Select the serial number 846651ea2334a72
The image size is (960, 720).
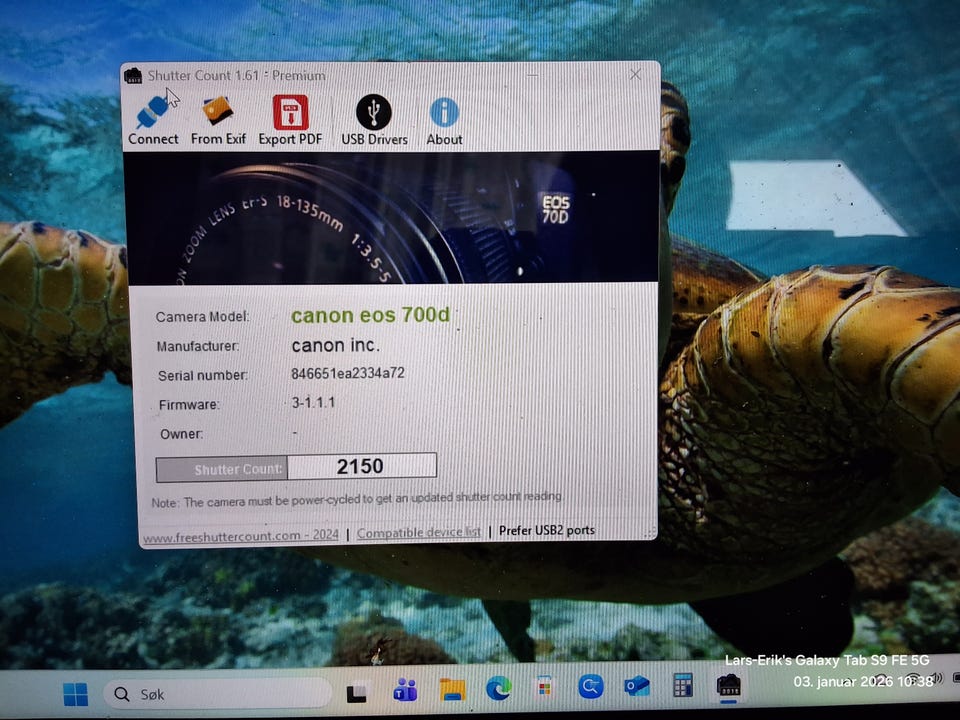(x=347, y=373)
